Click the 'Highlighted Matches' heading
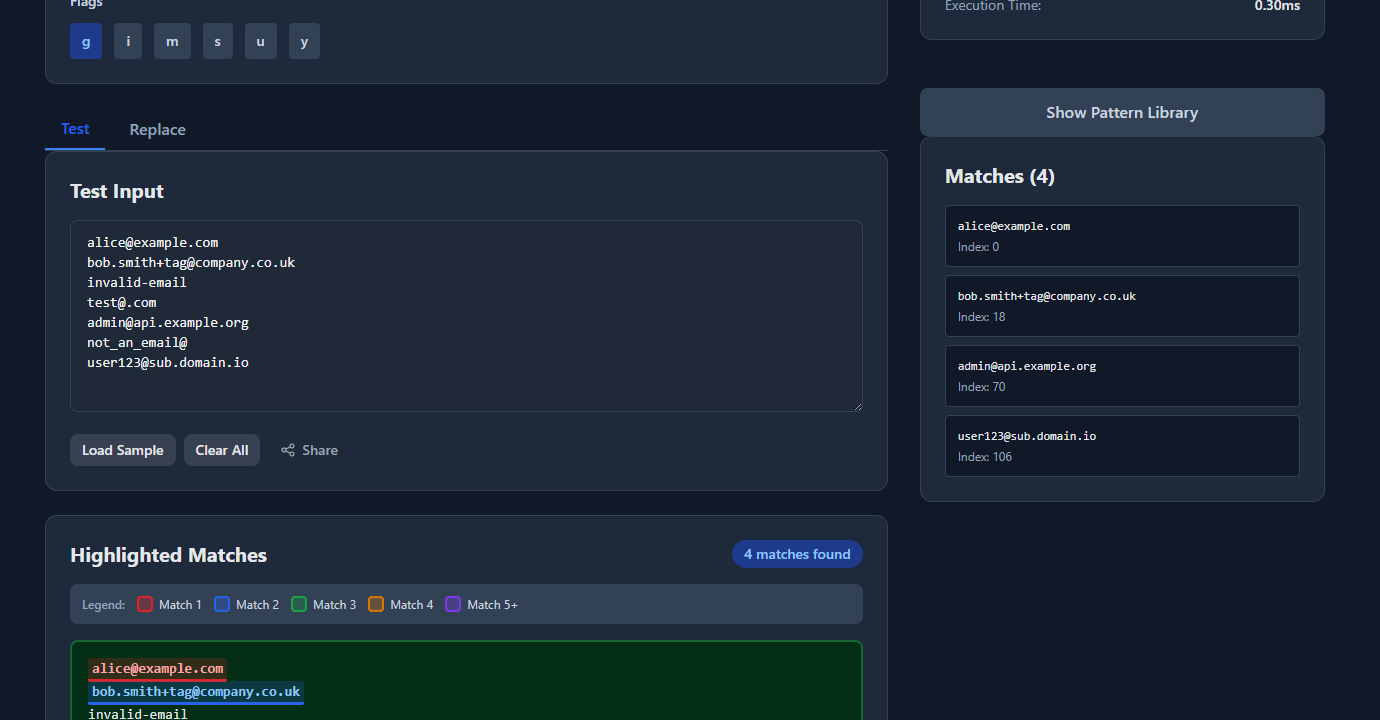1380x720 pixels. (169, 555)
